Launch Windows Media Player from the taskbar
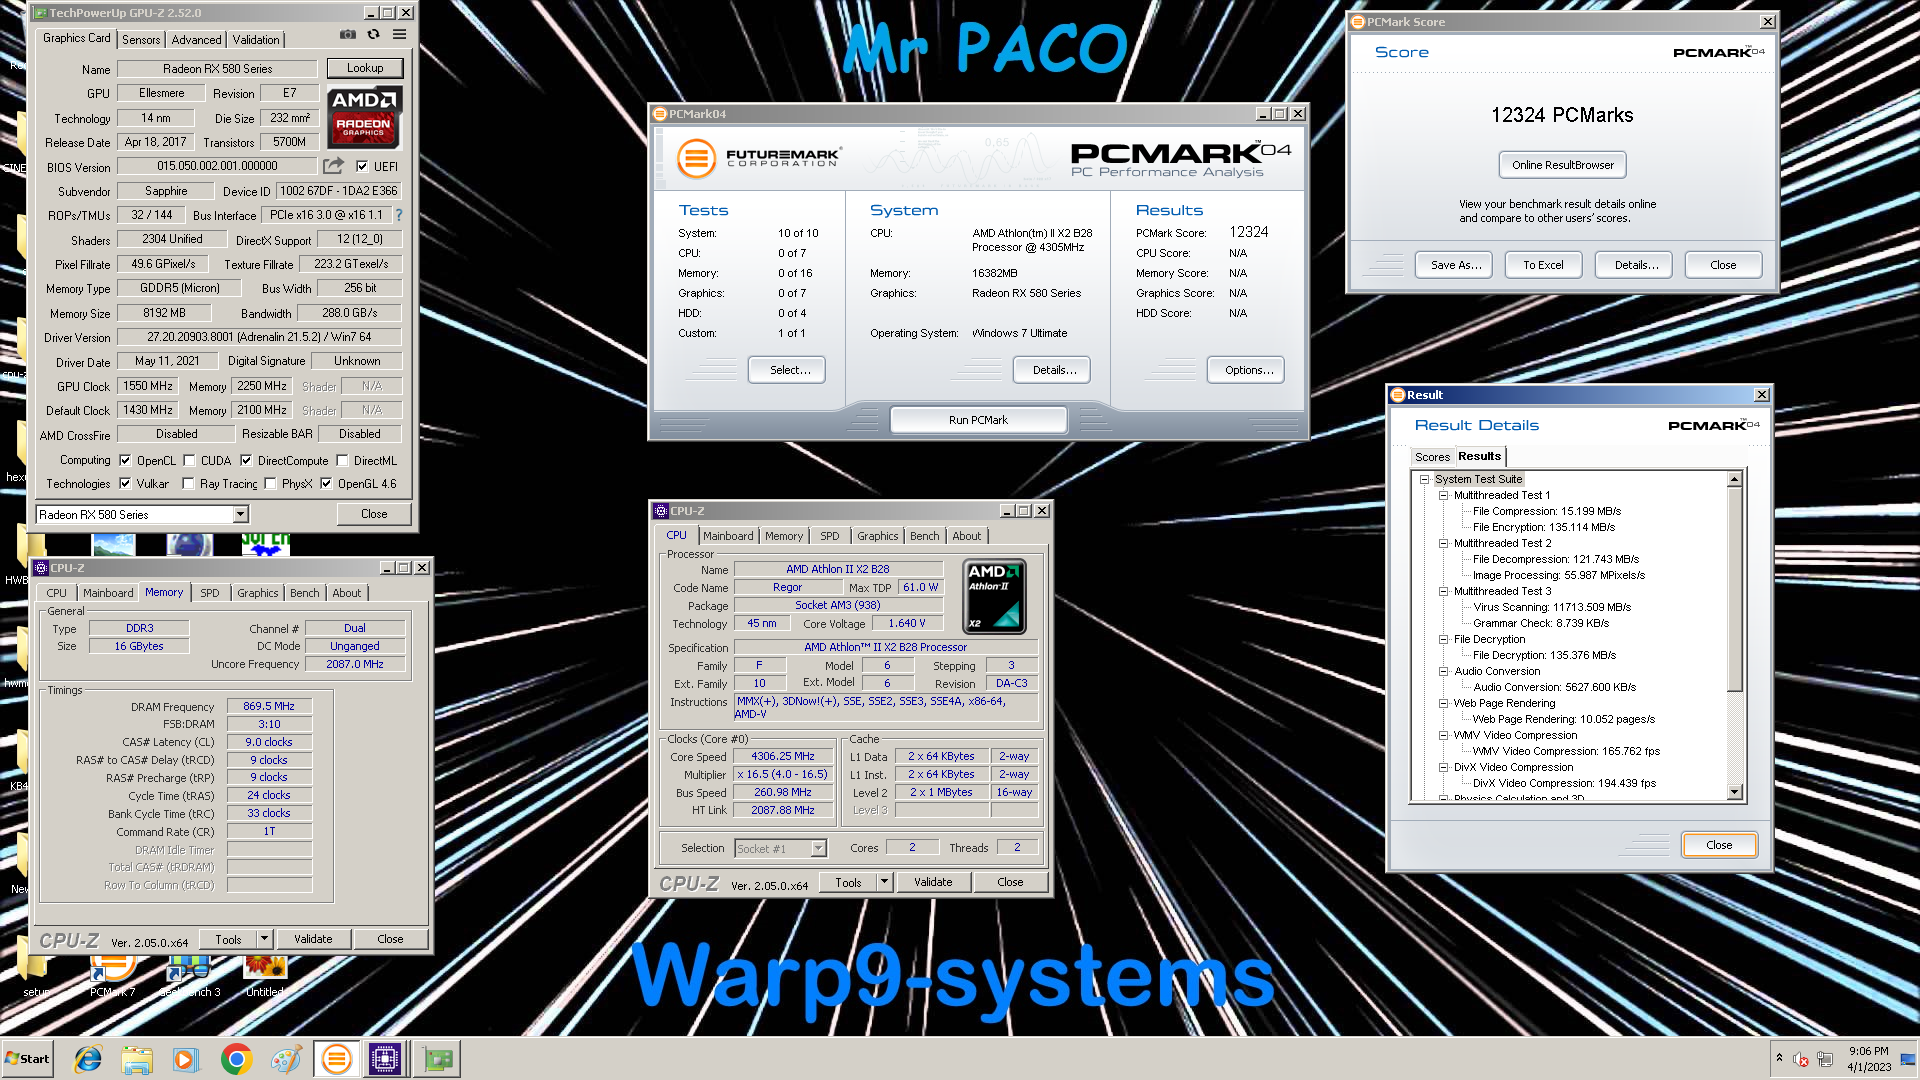 point(186,1059)
